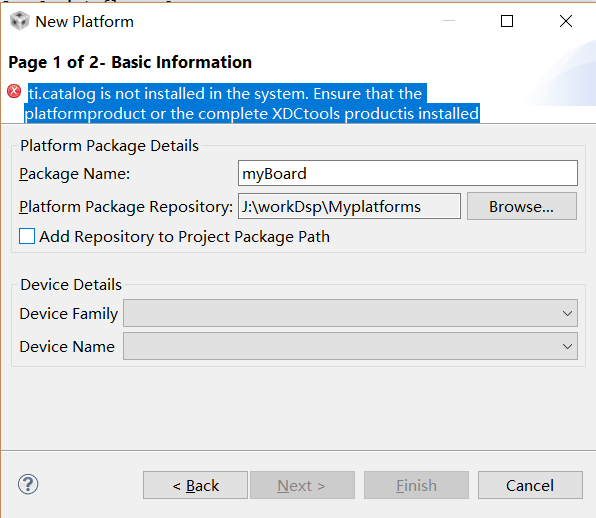Open the Device Name dropdown
The height and width of the screenshot is (518, 596).
tap(350, 346)
